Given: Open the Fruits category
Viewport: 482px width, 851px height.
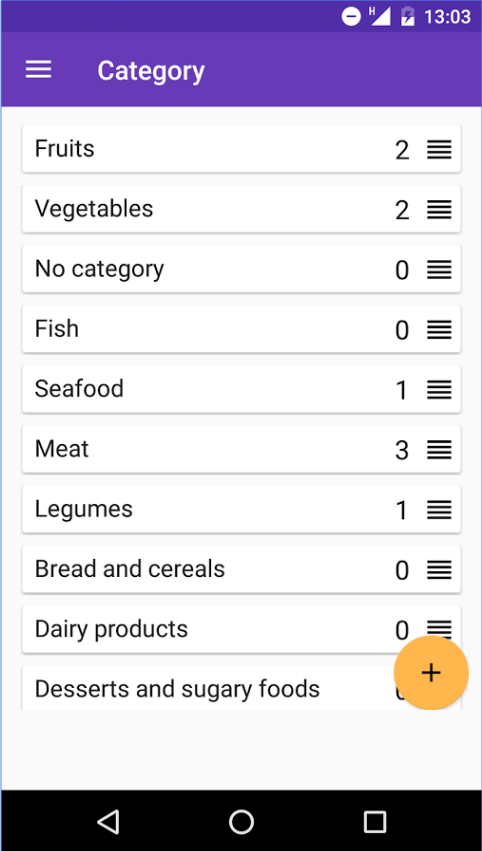Looking at the screenshot, I should pos(241,149).
